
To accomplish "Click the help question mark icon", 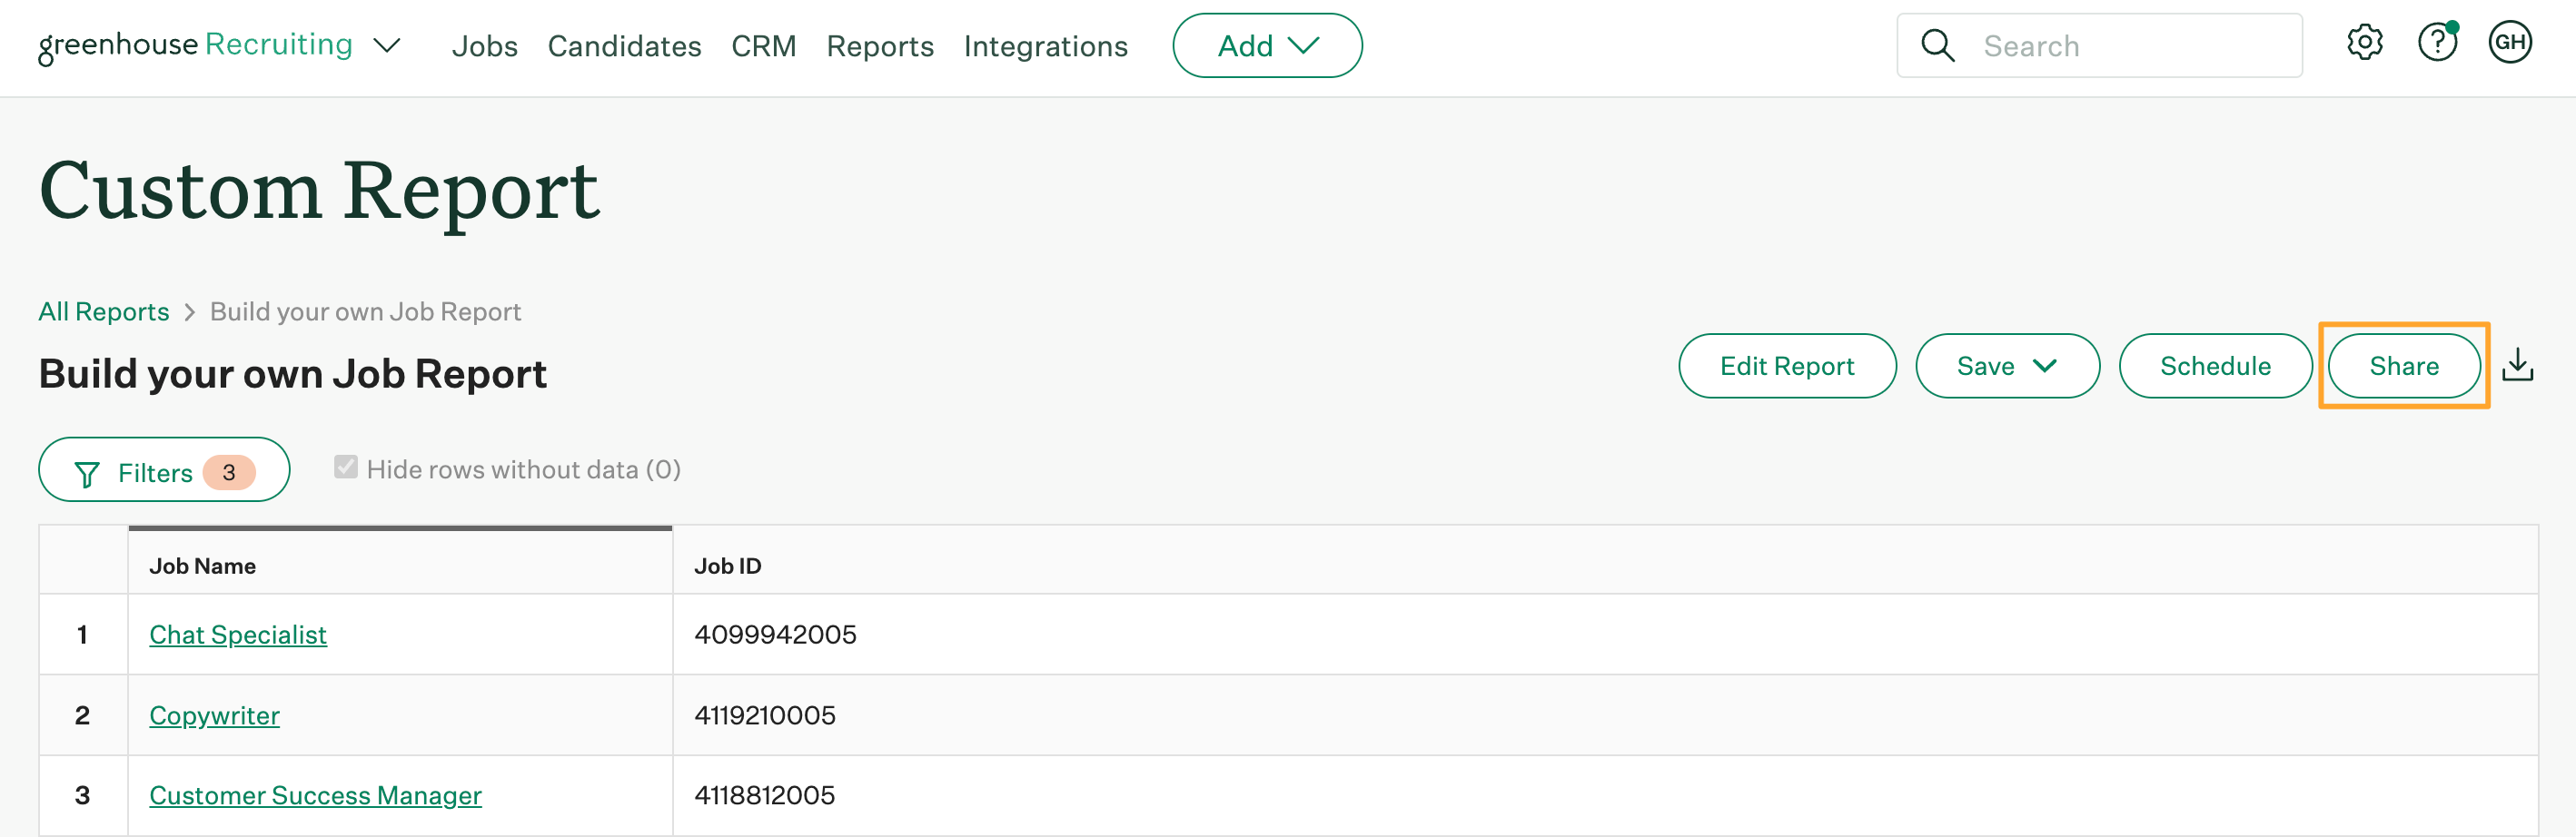I will coord(2436,43).
